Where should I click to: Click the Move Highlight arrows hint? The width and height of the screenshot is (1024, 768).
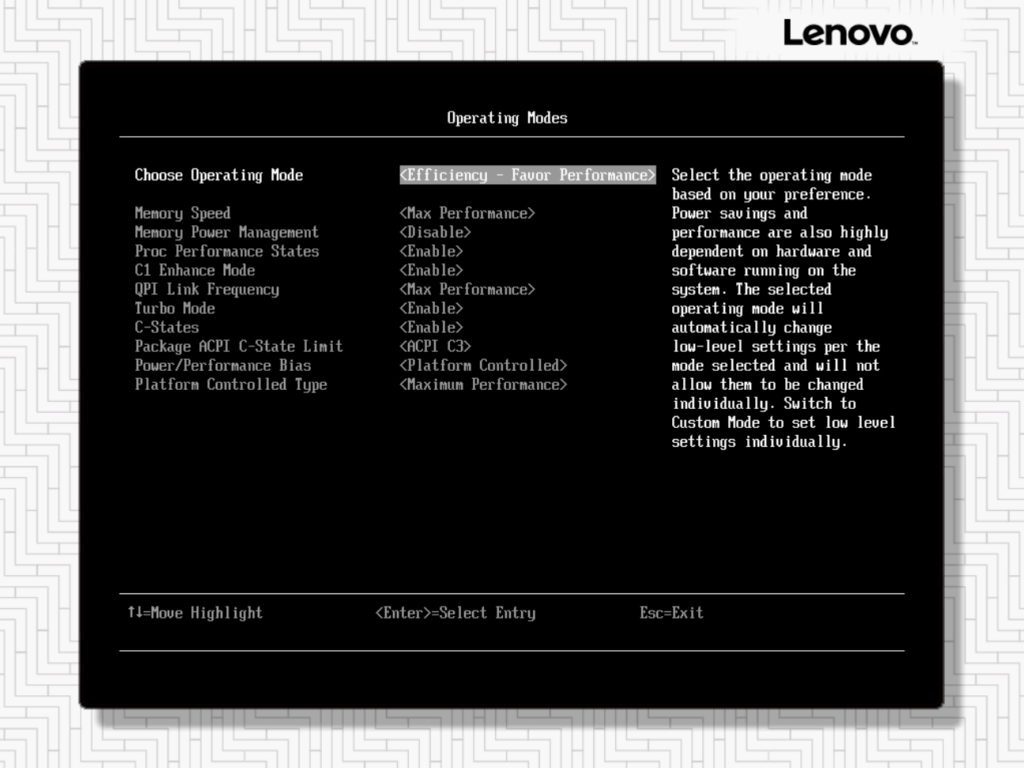[195, 613]
